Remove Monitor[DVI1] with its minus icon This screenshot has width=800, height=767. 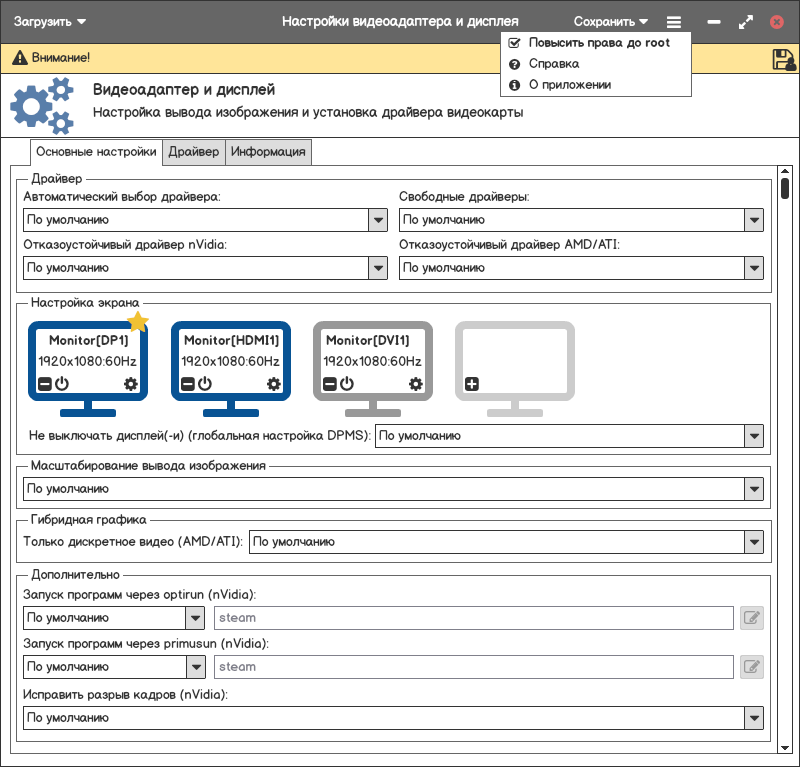[329, 384]
